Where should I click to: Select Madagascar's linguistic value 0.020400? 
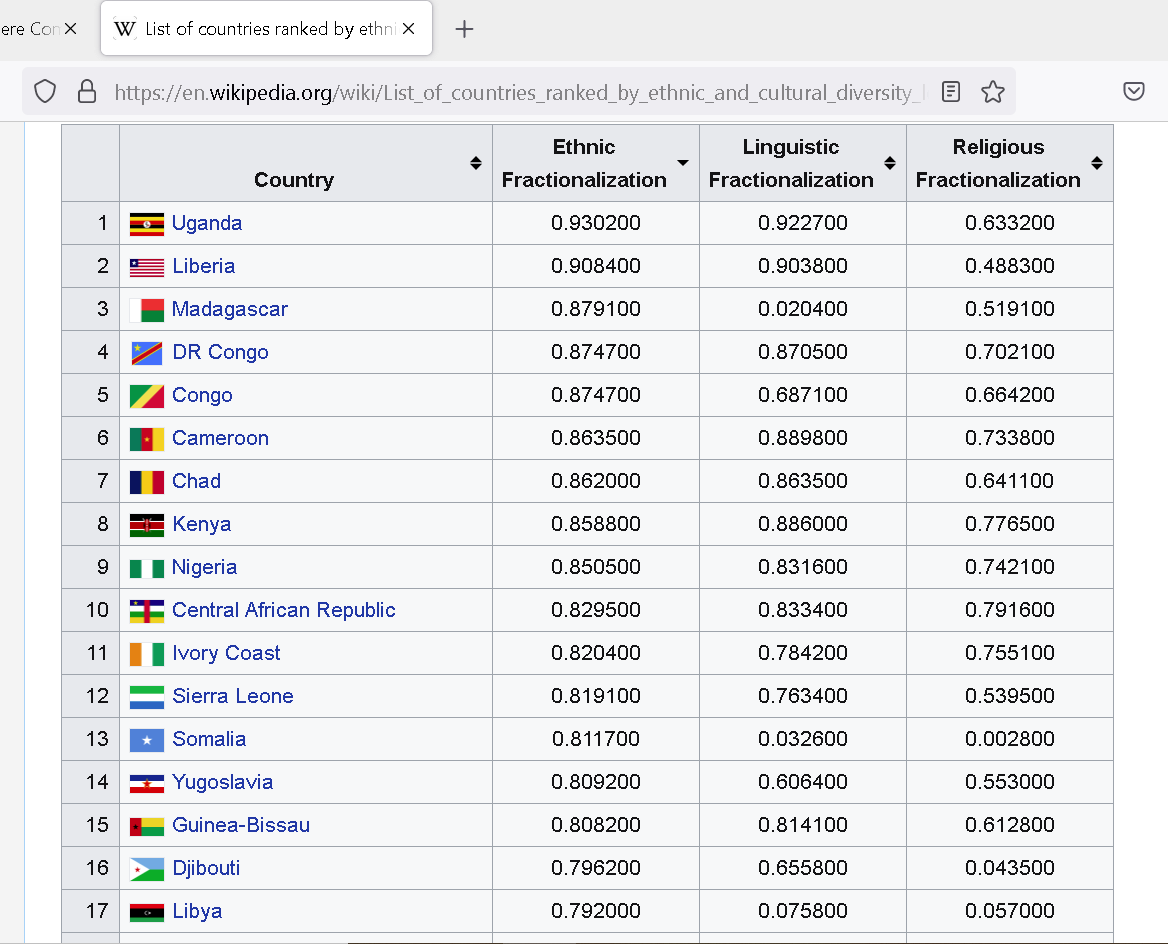pyautogui.click(x=803, y=309)
